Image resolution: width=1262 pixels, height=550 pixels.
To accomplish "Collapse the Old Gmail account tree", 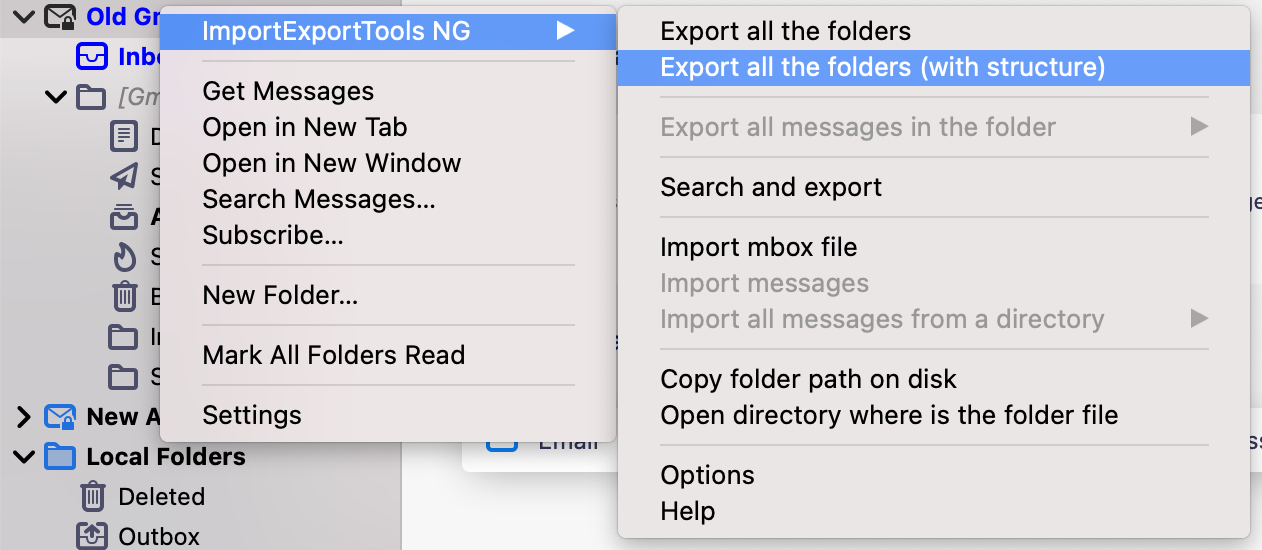I will coord(24,16).
